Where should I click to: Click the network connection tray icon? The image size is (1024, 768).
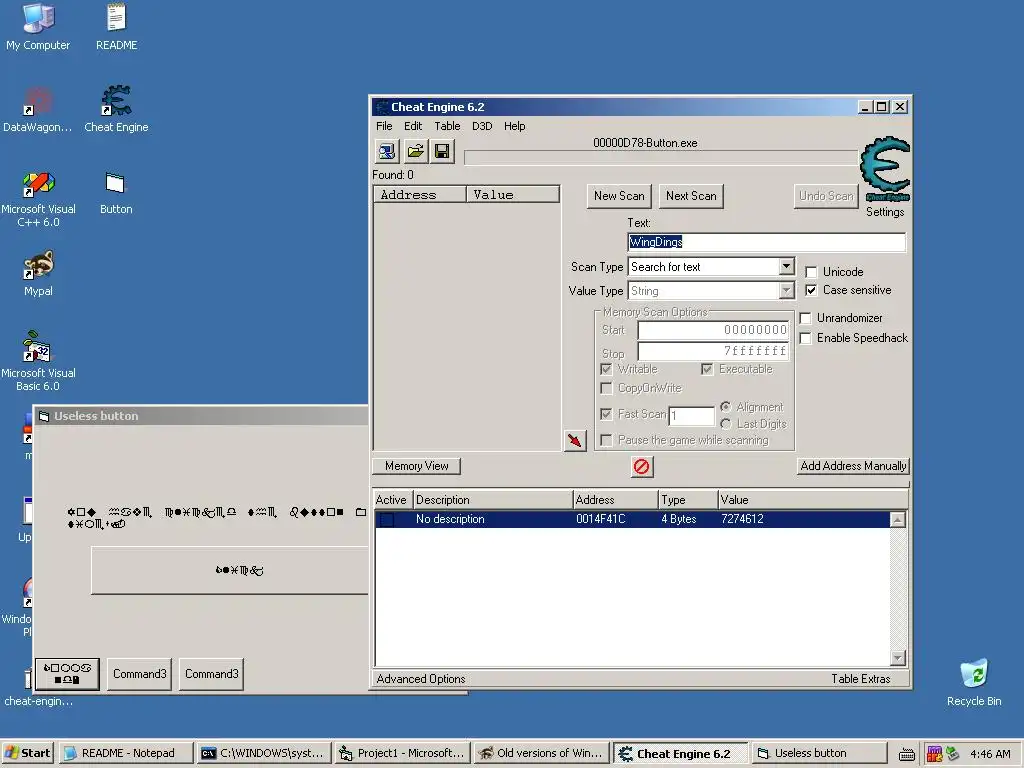pyautogui.click(x=952, y=754)
